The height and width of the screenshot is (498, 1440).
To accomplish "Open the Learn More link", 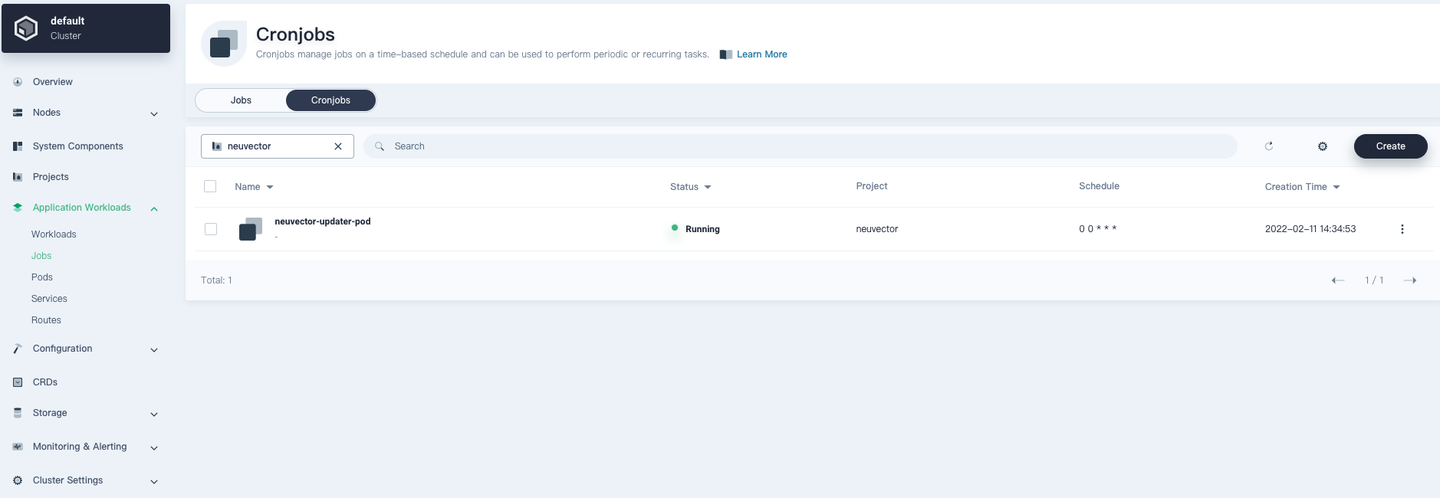I will coord(761,54).
